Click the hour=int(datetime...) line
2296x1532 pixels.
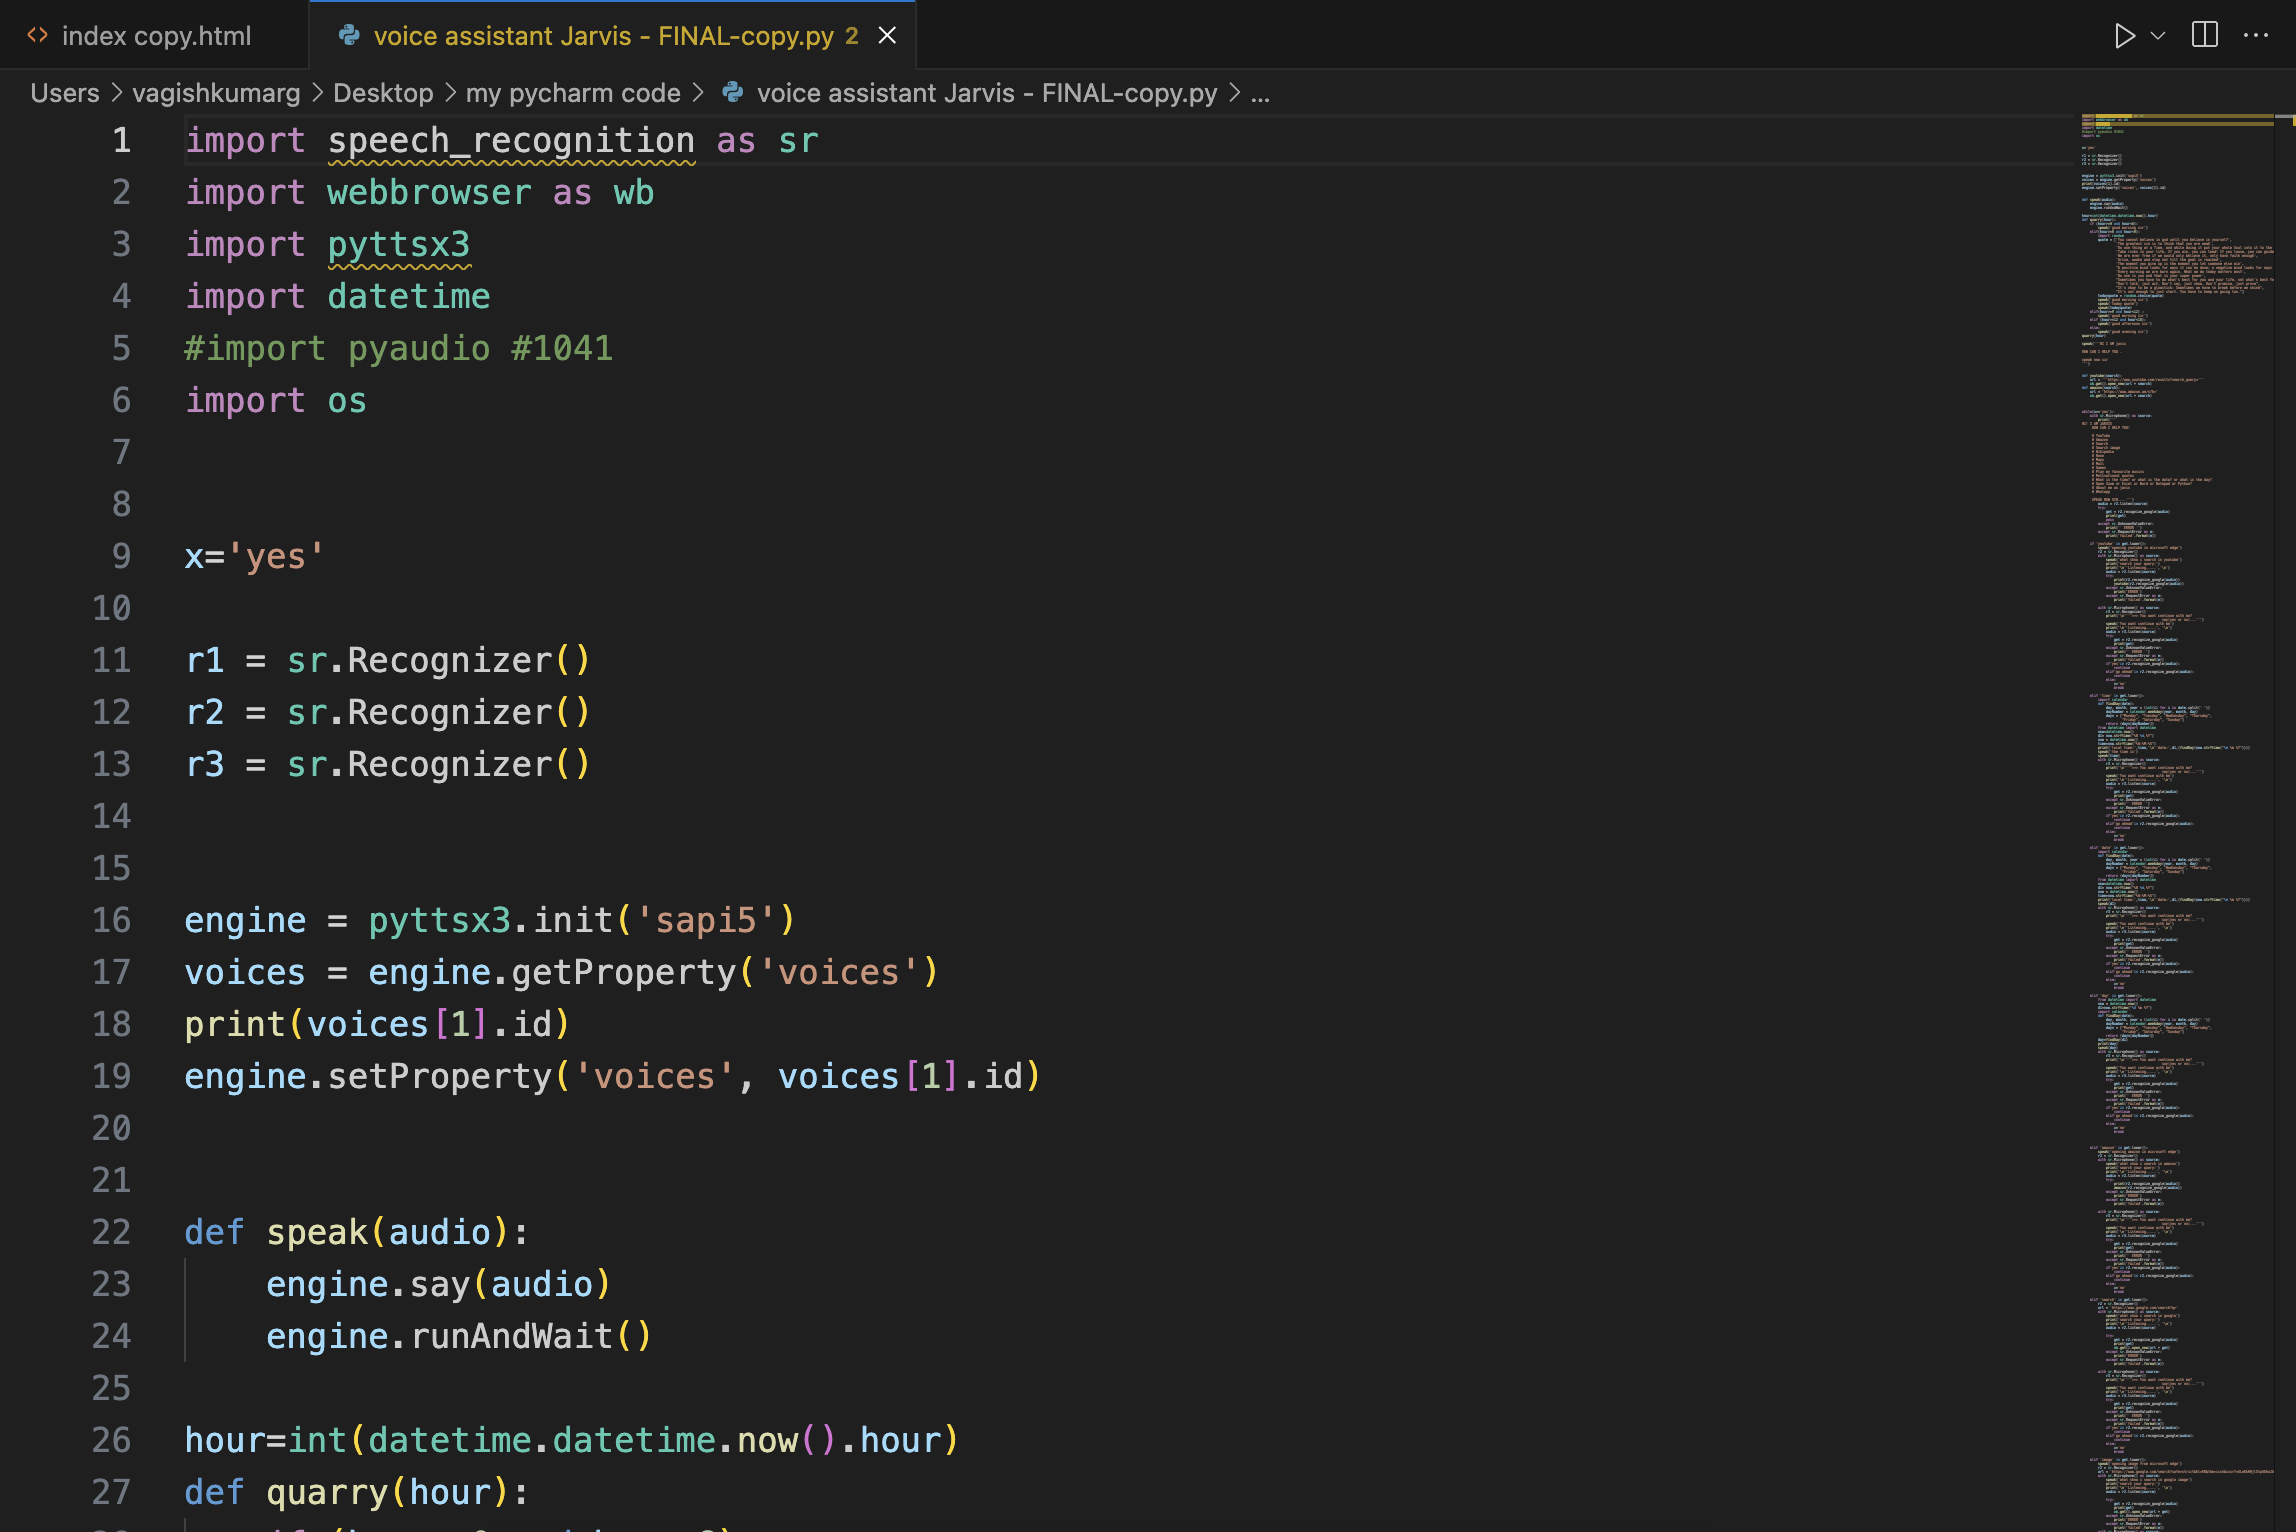click(571, 1440)
